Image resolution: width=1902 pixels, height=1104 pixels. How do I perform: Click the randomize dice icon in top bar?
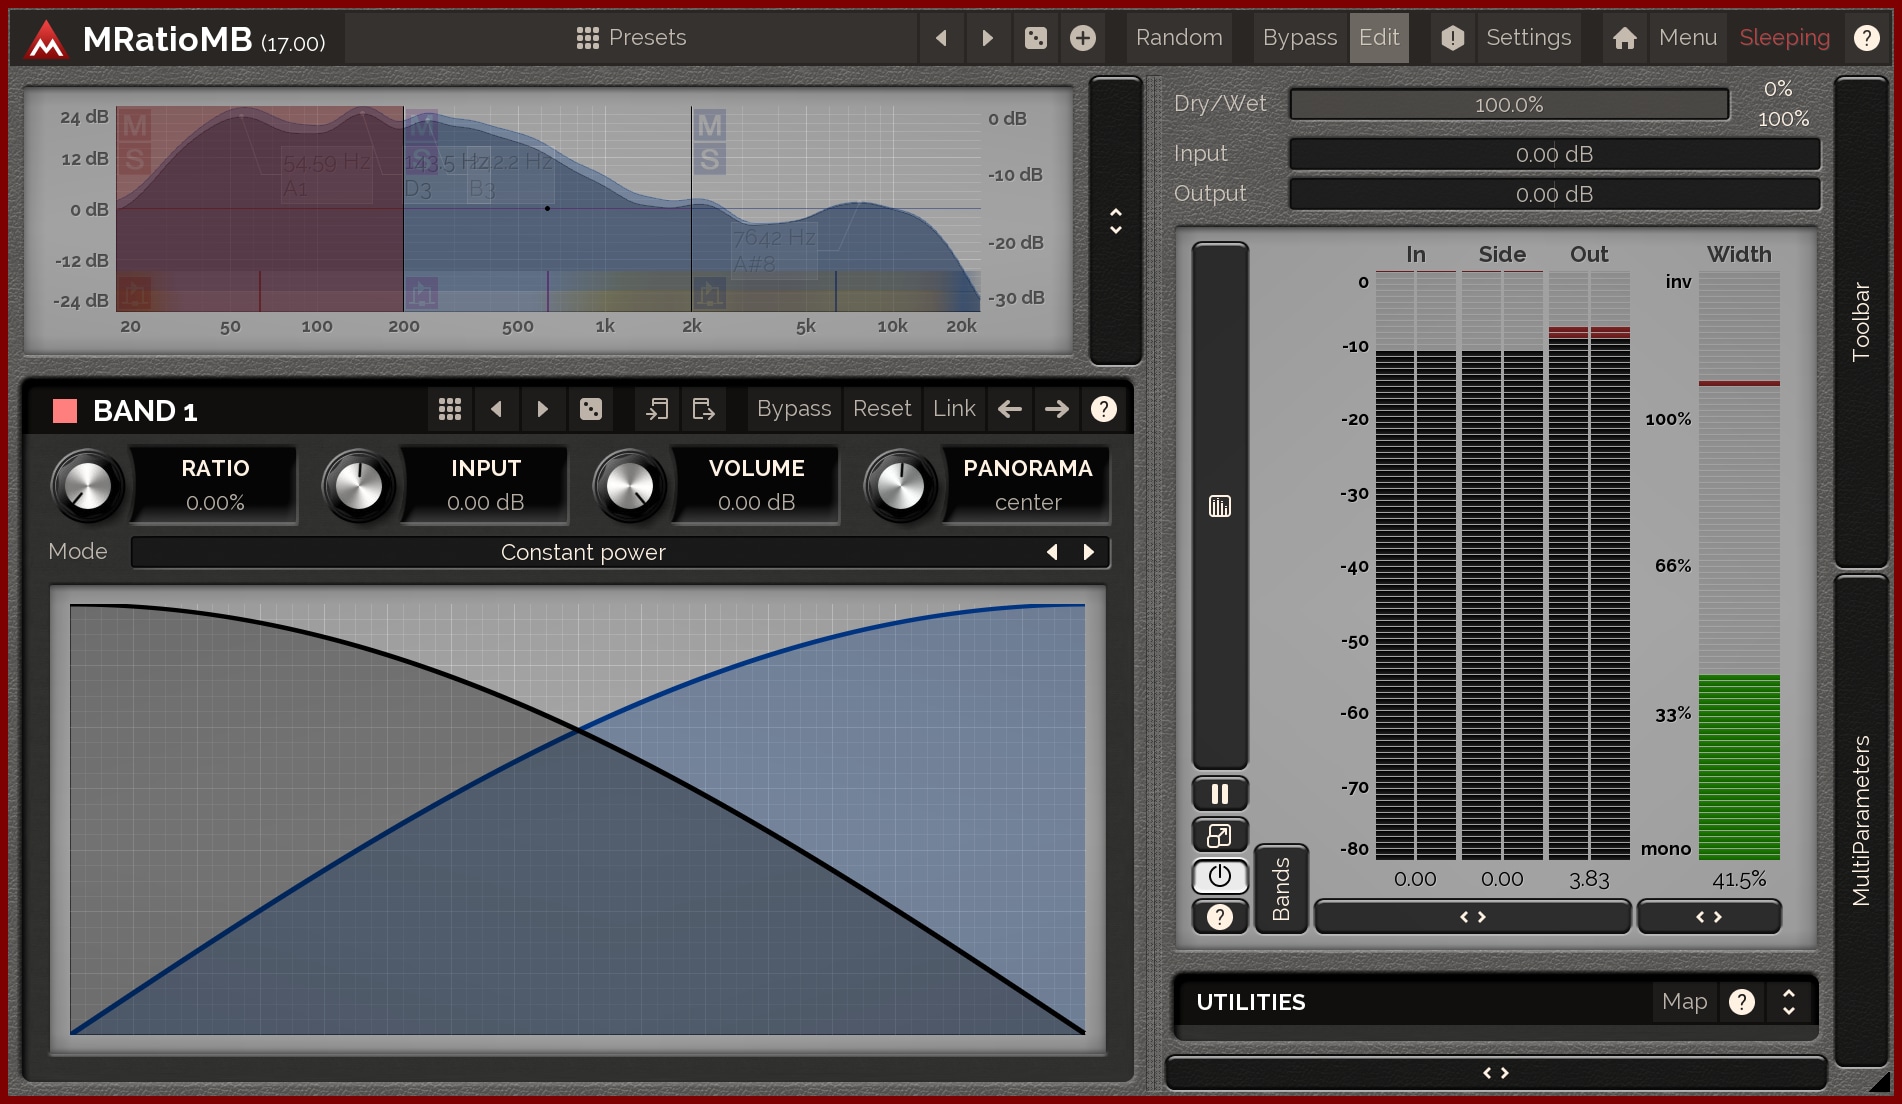click(x=1036, y=38)
